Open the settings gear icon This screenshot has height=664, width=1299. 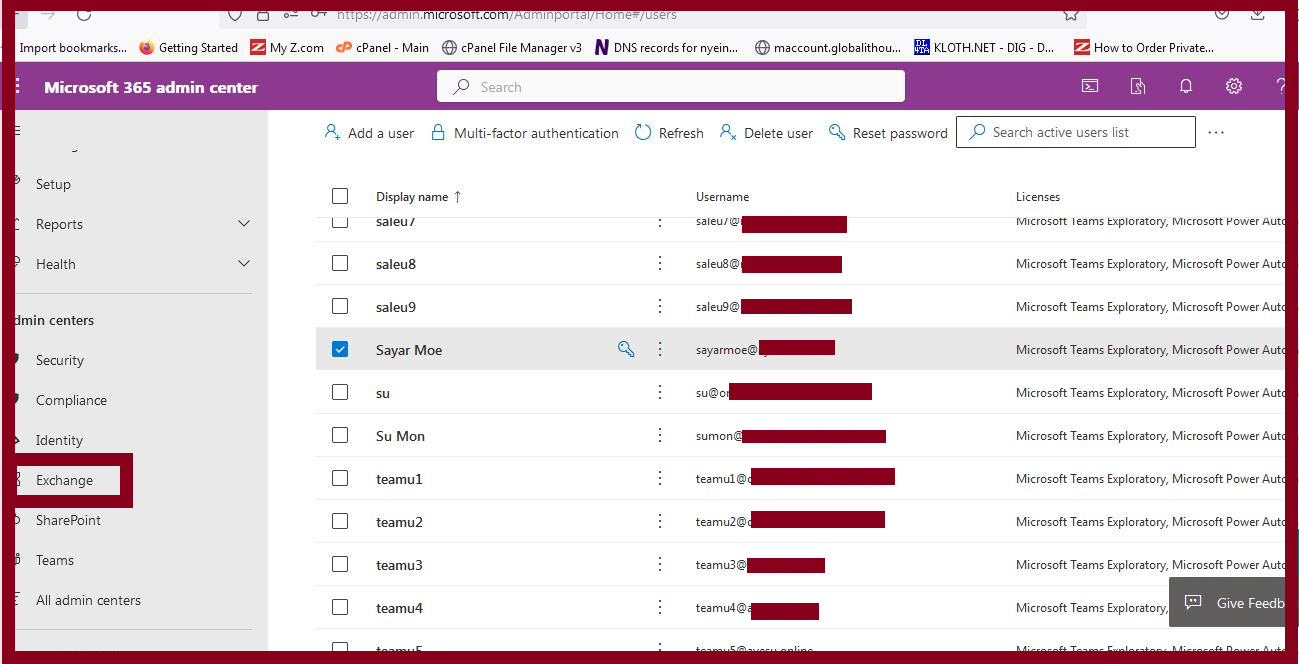(1234, 87)
